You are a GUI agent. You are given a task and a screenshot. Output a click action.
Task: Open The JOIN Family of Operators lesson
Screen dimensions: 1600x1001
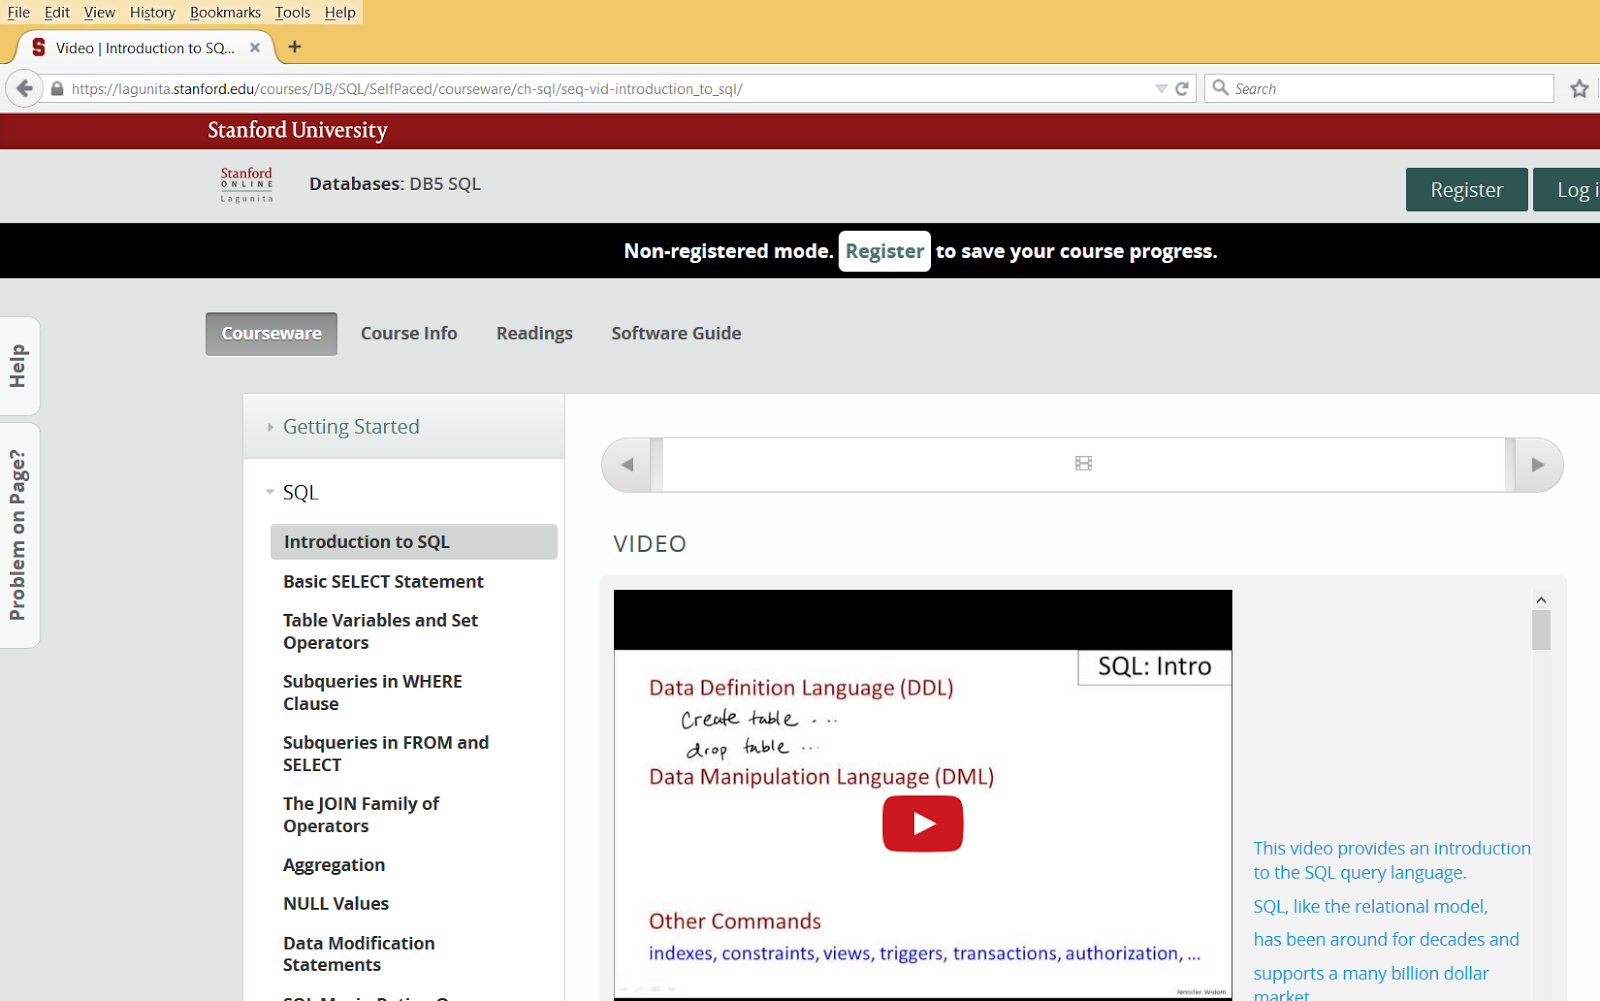361,814
